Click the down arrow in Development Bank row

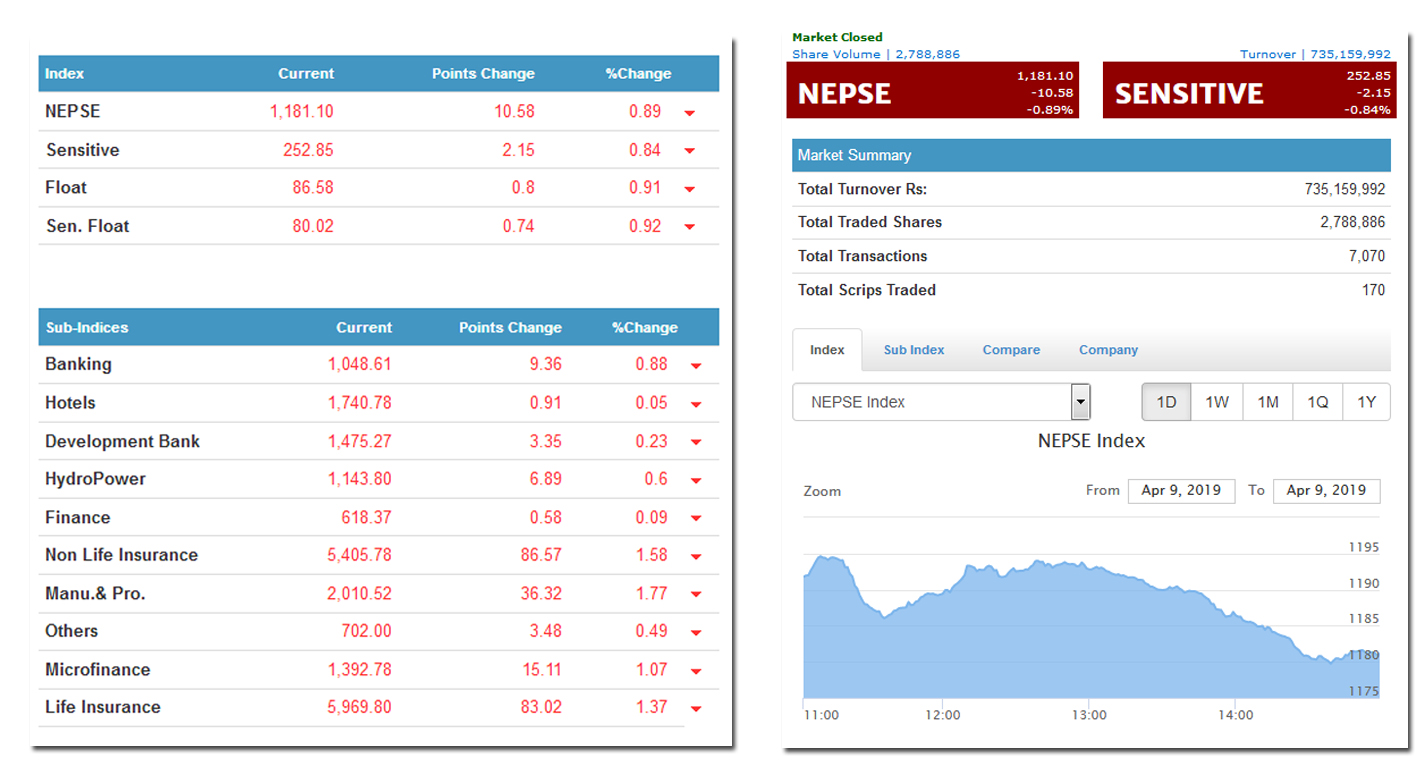(x=696, y=443)
